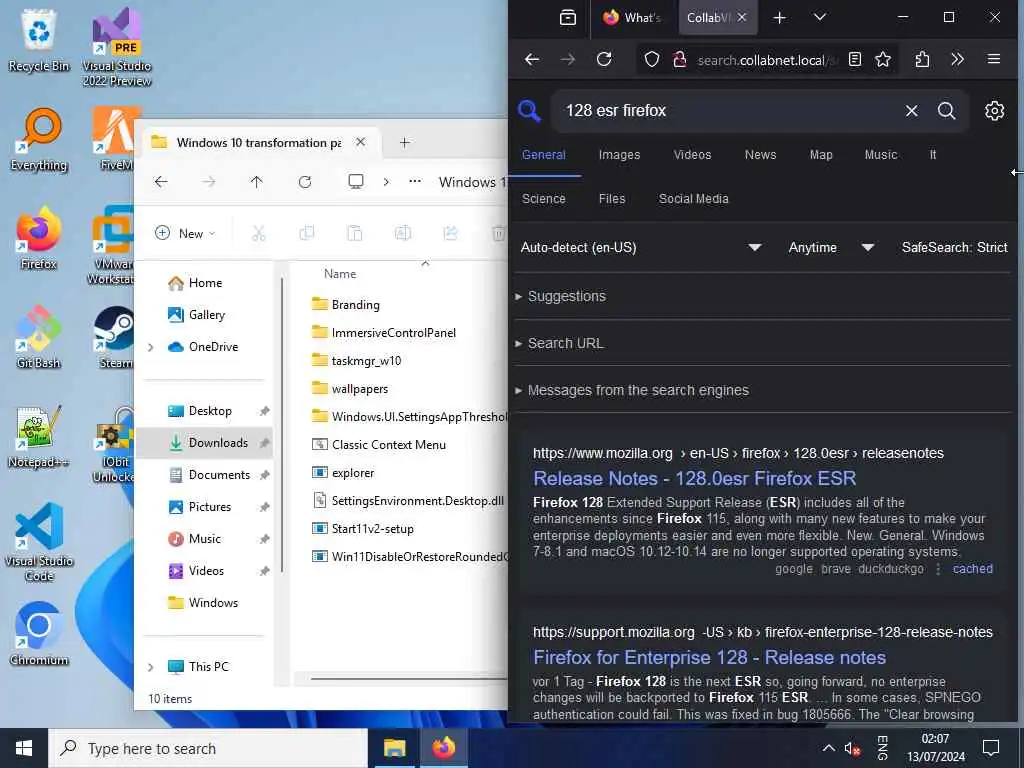The height and width of the screenshot is (768, 1024).
Task: Select the Images search category
Action: coord(619,155)
